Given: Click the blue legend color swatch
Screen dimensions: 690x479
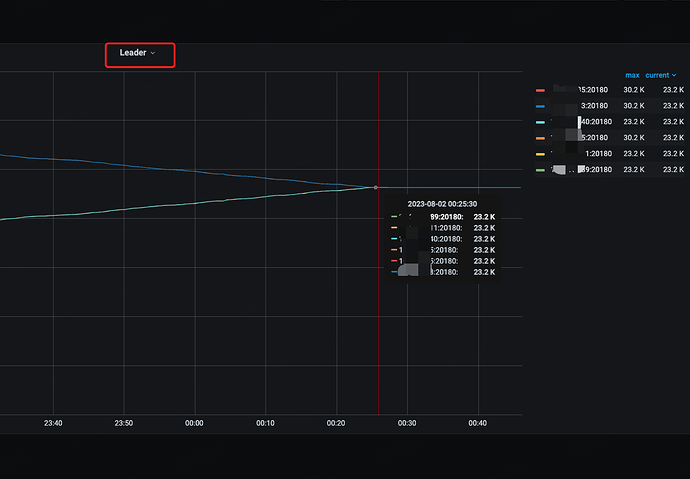Looking at the screenshot, I should (541, 106).
